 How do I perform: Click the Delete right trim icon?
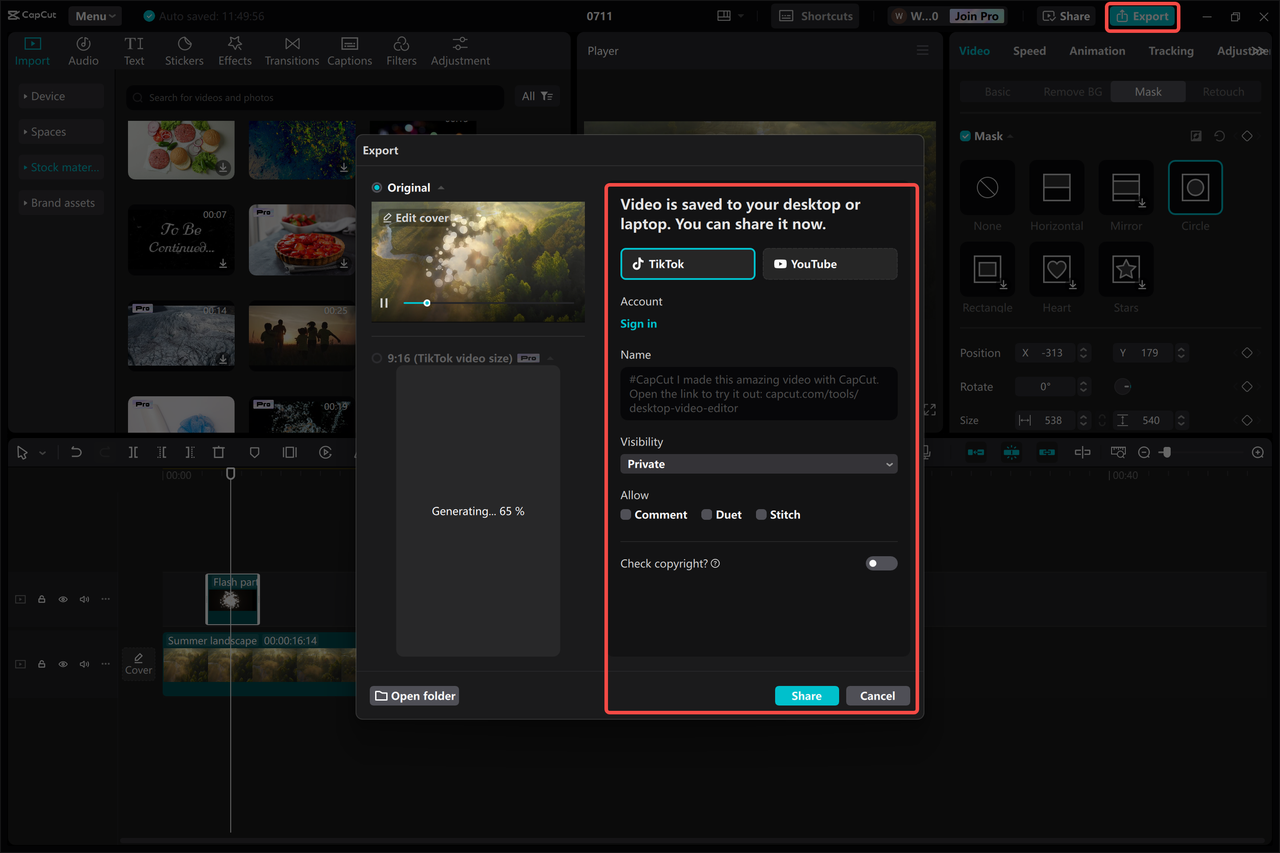190,453
